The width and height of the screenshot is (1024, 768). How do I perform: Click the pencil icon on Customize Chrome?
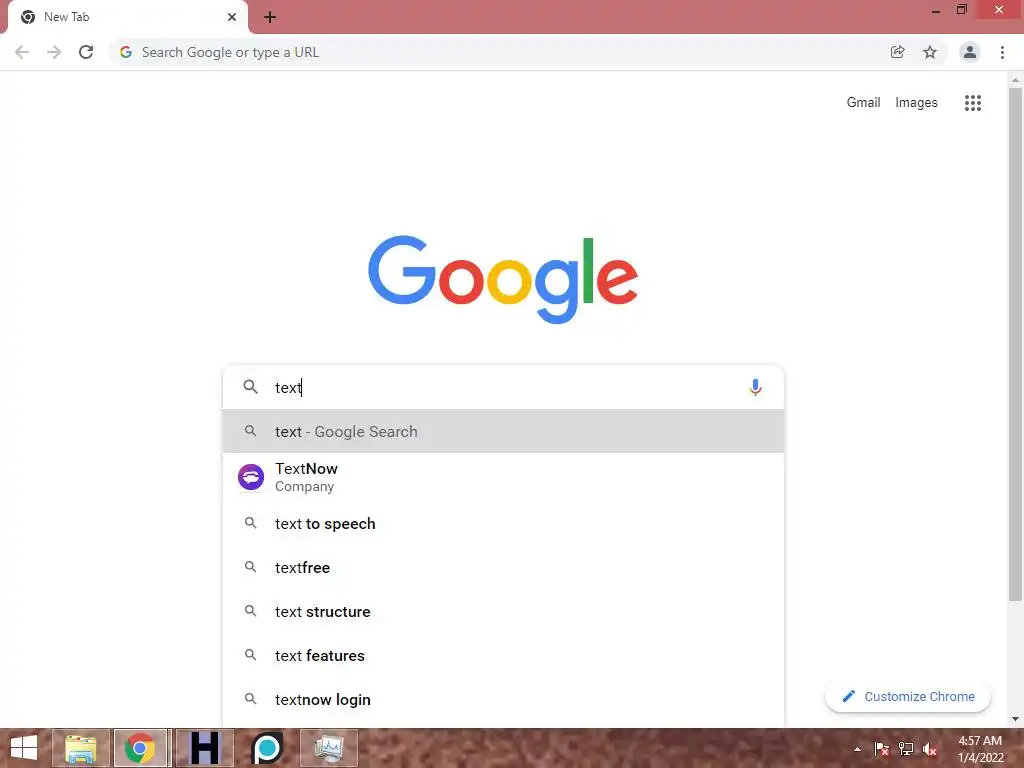point(848,696)
